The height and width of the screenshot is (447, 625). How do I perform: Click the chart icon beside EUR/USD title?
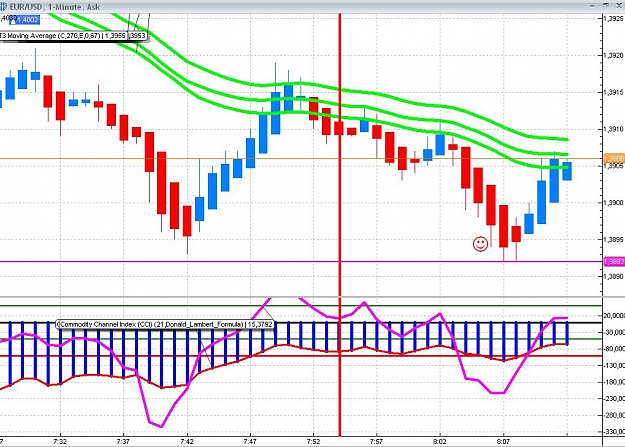click(x=3, y=6)
